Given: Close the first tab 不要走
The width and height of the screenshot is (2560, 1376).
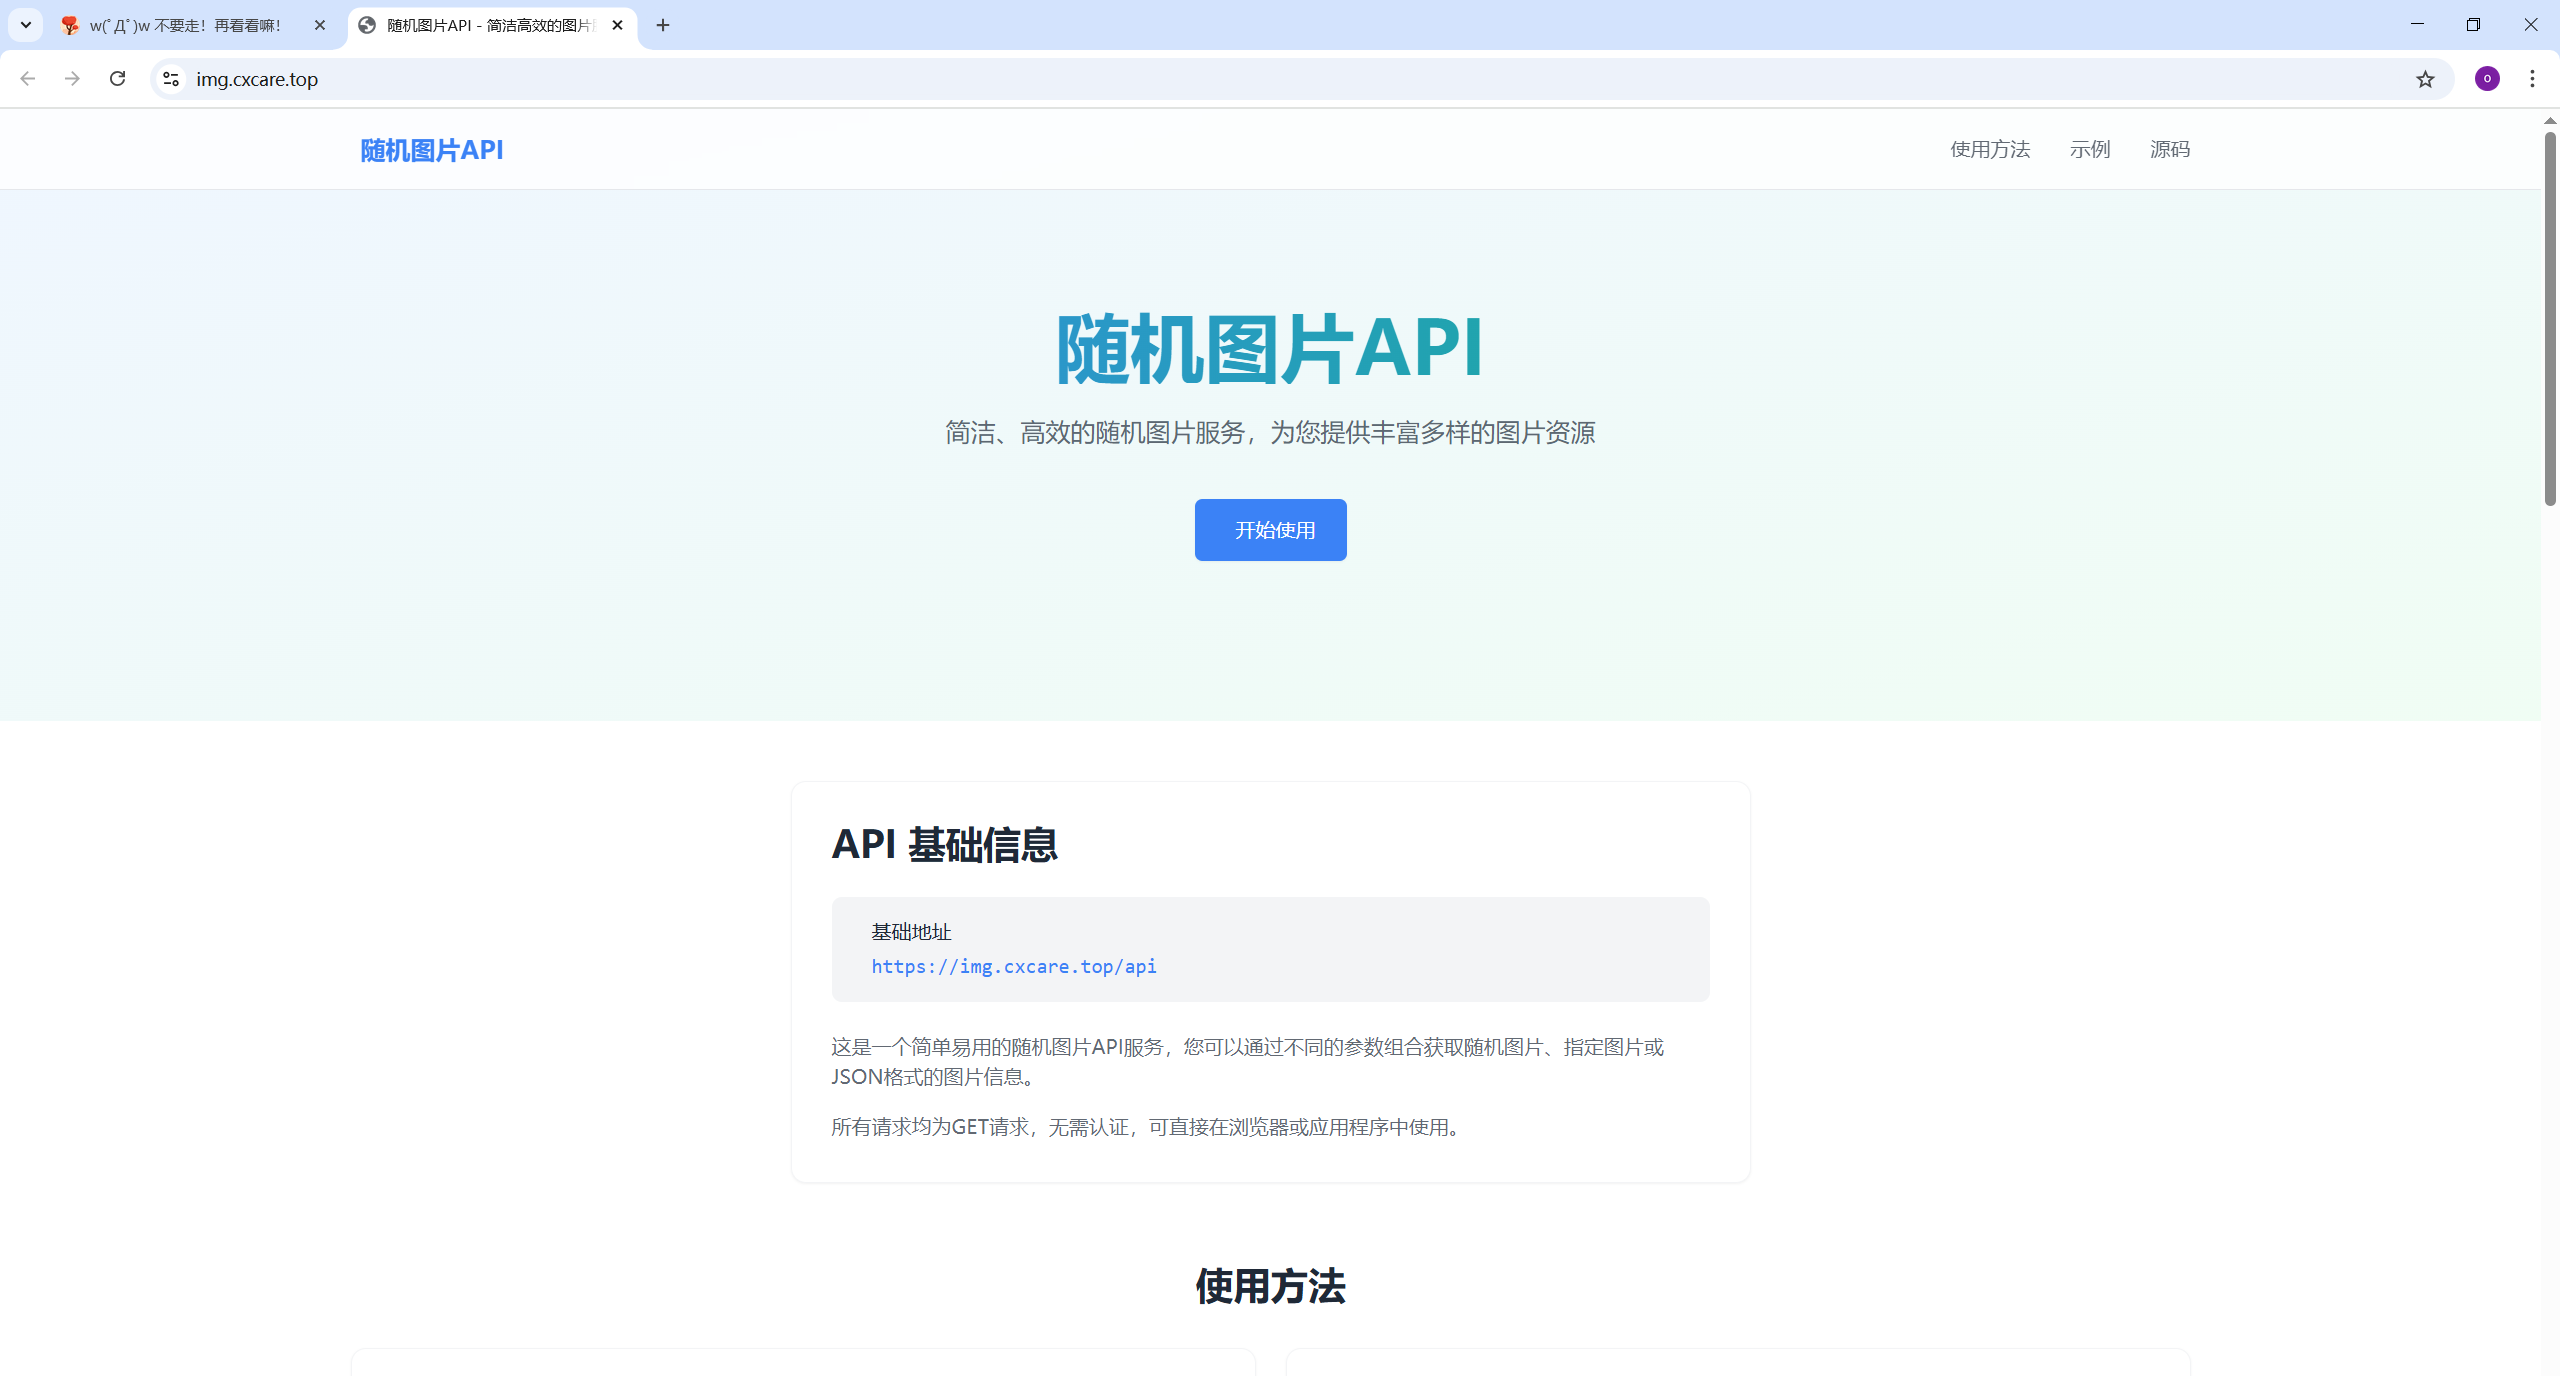Looking at the screenshot, I should 320,25.
